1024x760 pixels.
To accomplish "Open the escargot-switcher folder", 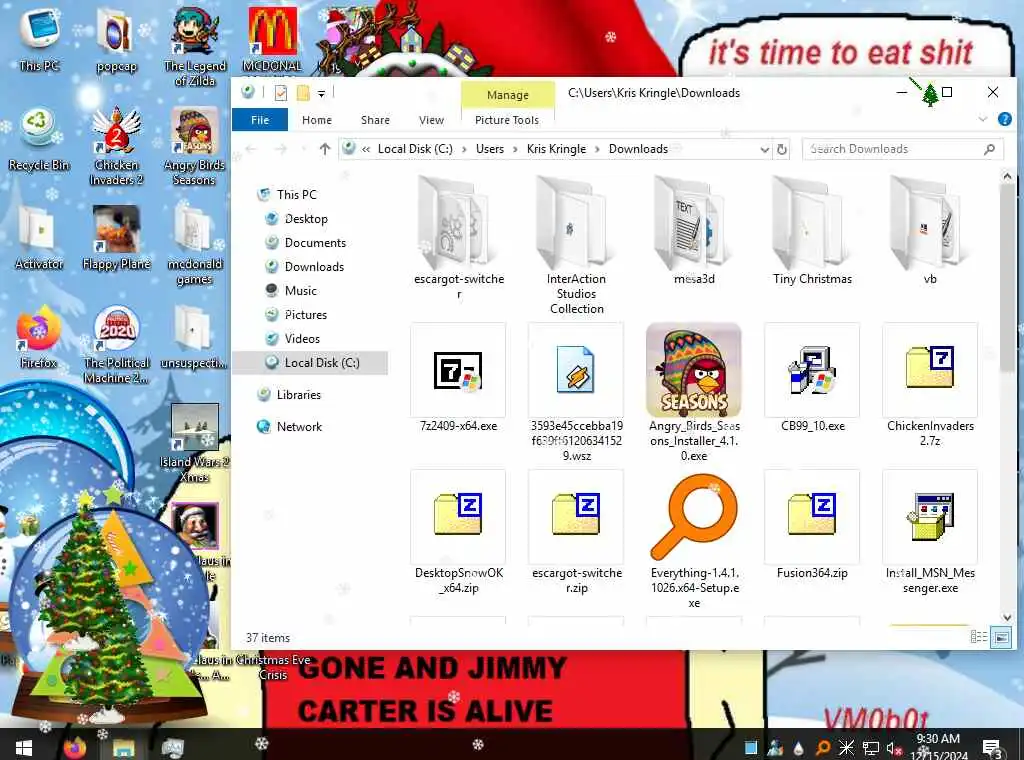I will click(x=458, y=238).
